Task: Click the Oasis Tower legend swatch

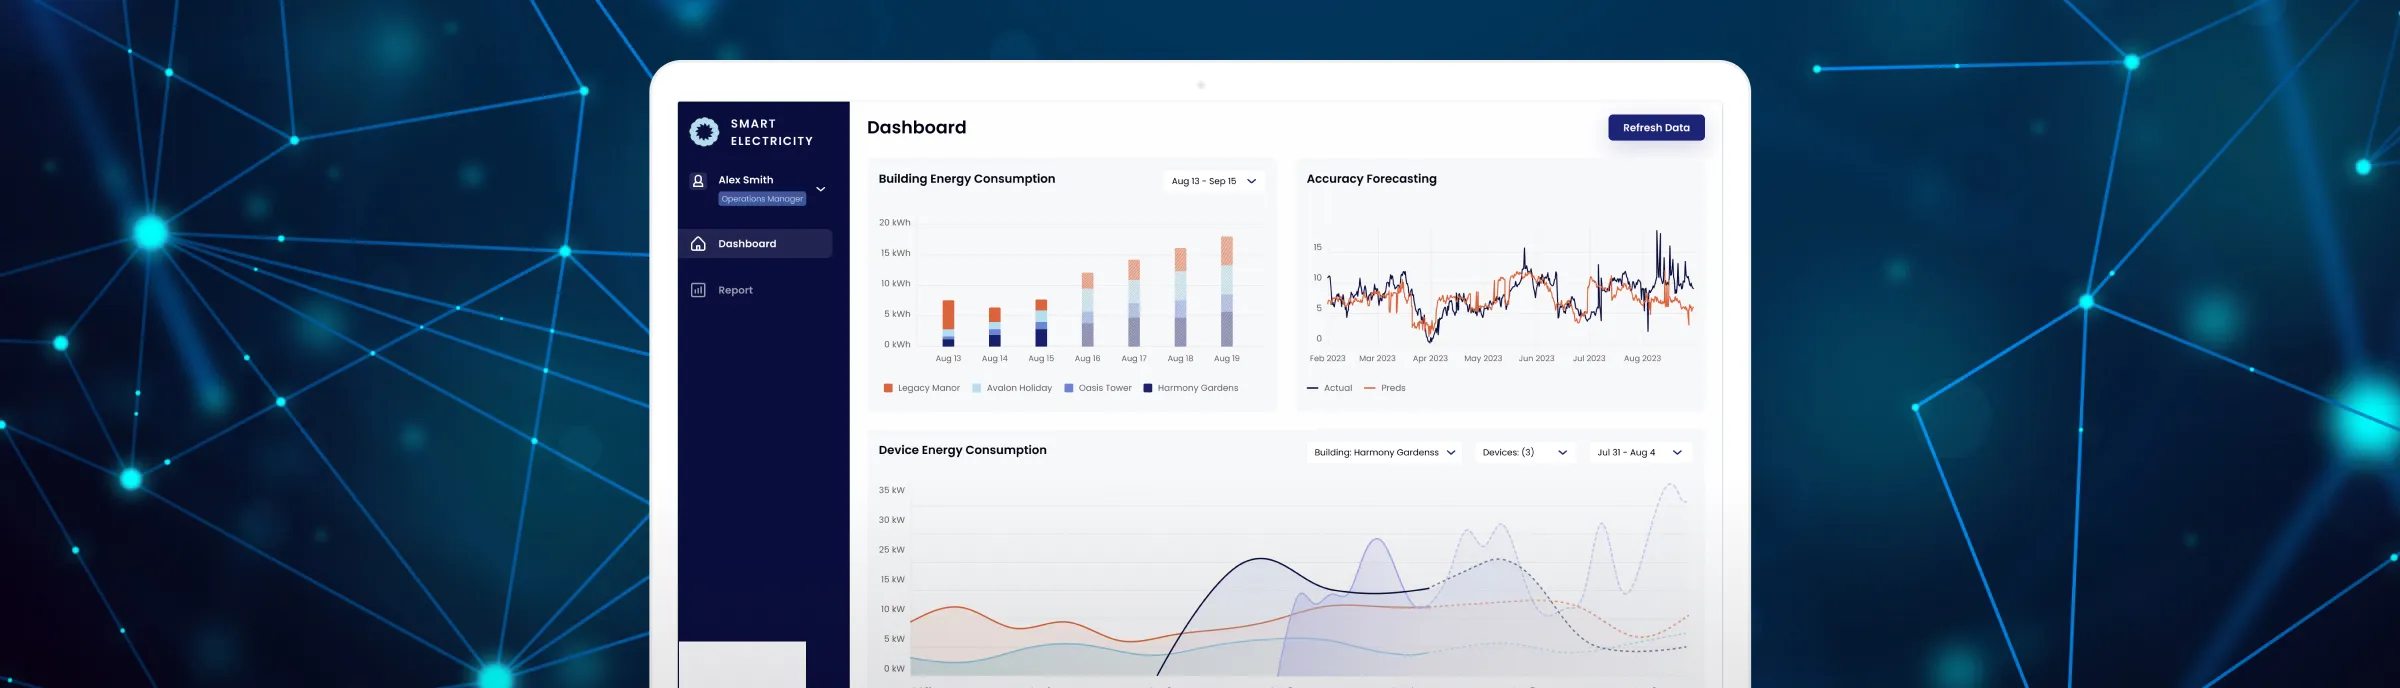Action: (1068, 388)
